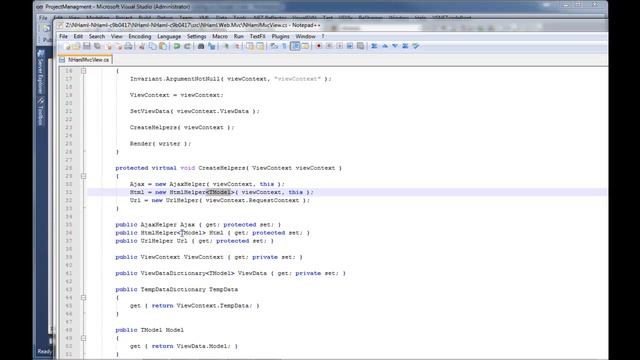Image resolution: width=640 pixels, height=360 pixels.
Task: Click the User Defined Language toolbar icon
Action: click(305, 46)
